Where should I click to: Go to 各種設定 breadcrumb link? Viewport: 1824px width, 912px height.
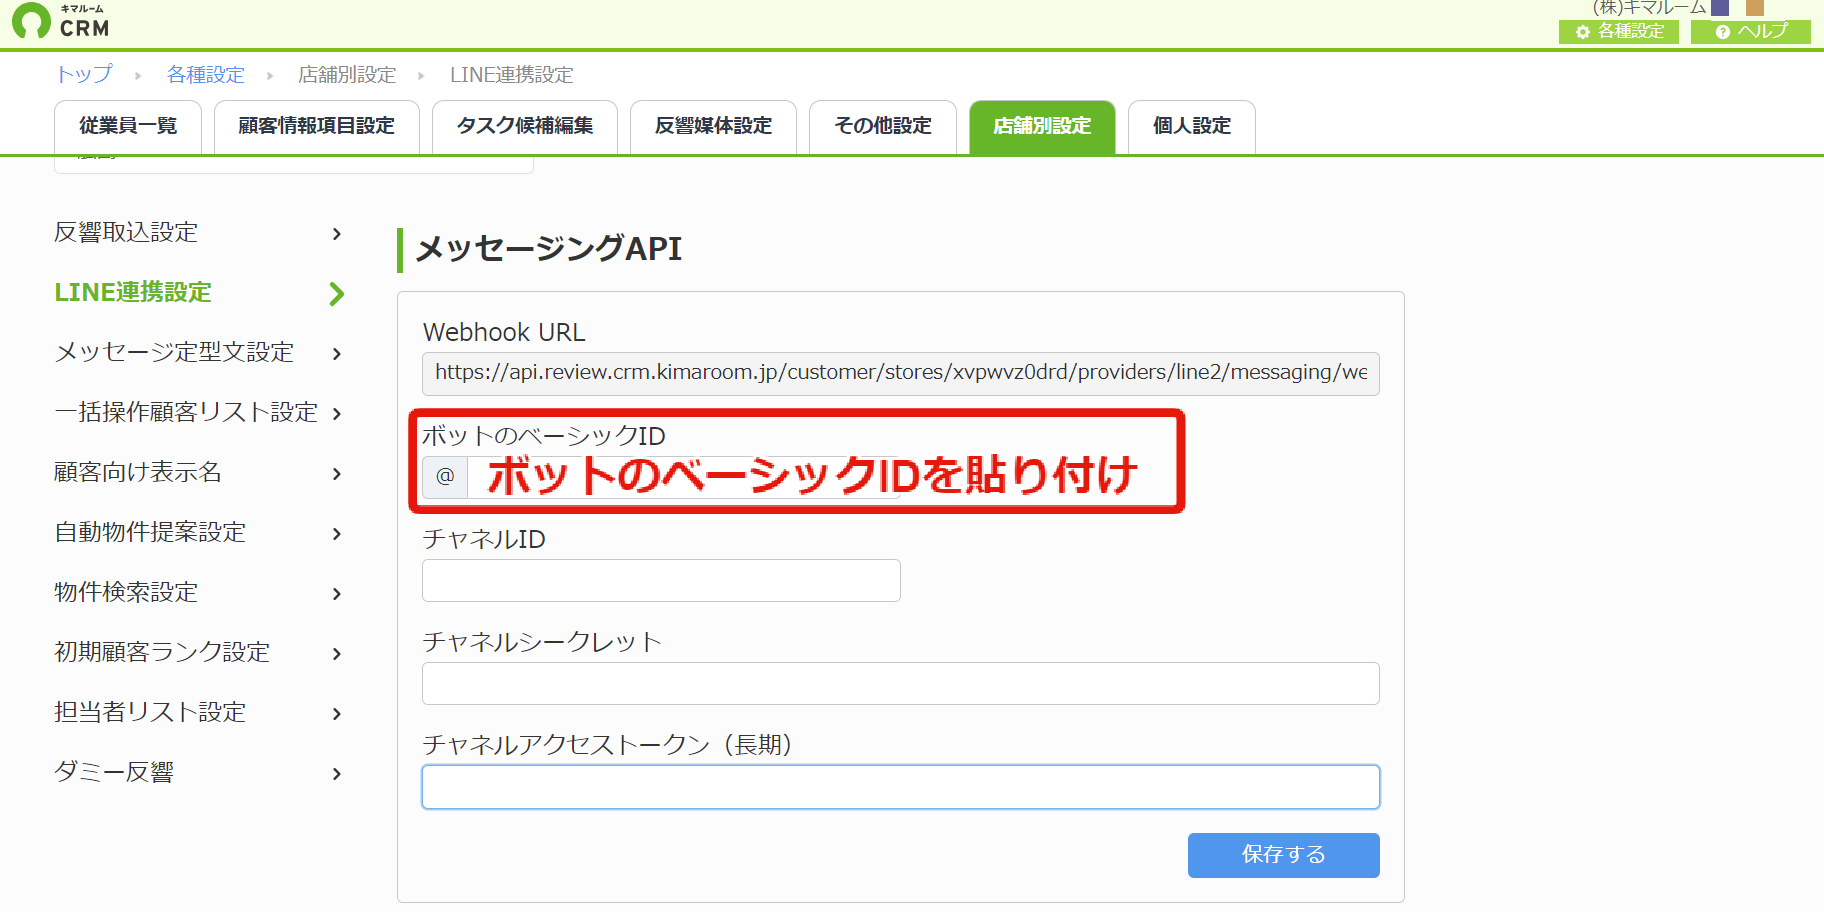(x=205, y=75)
